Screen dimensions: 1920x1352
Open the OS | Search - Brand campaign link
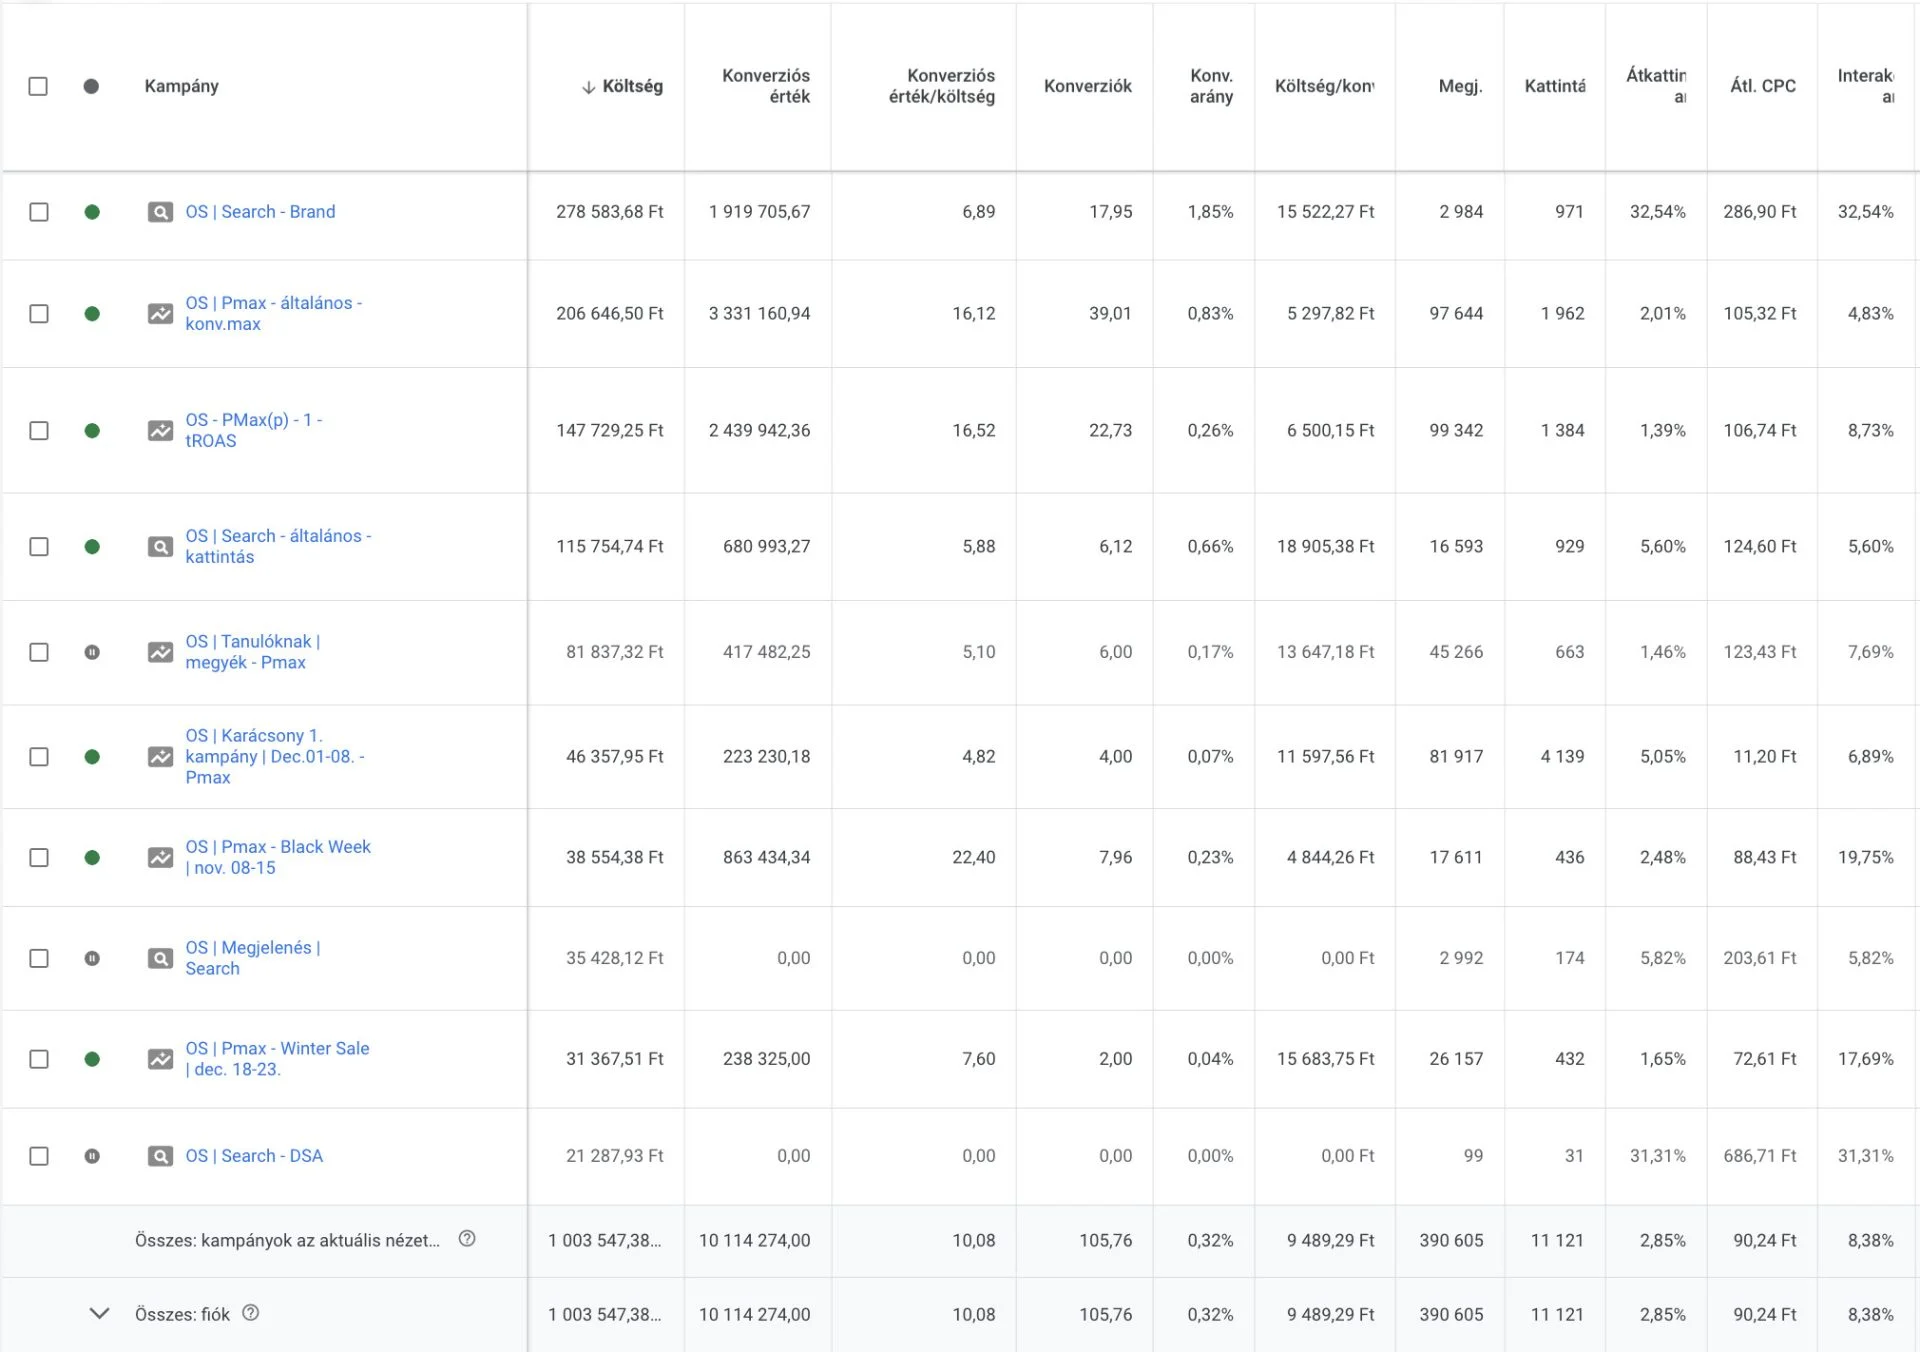coord(260,212)
